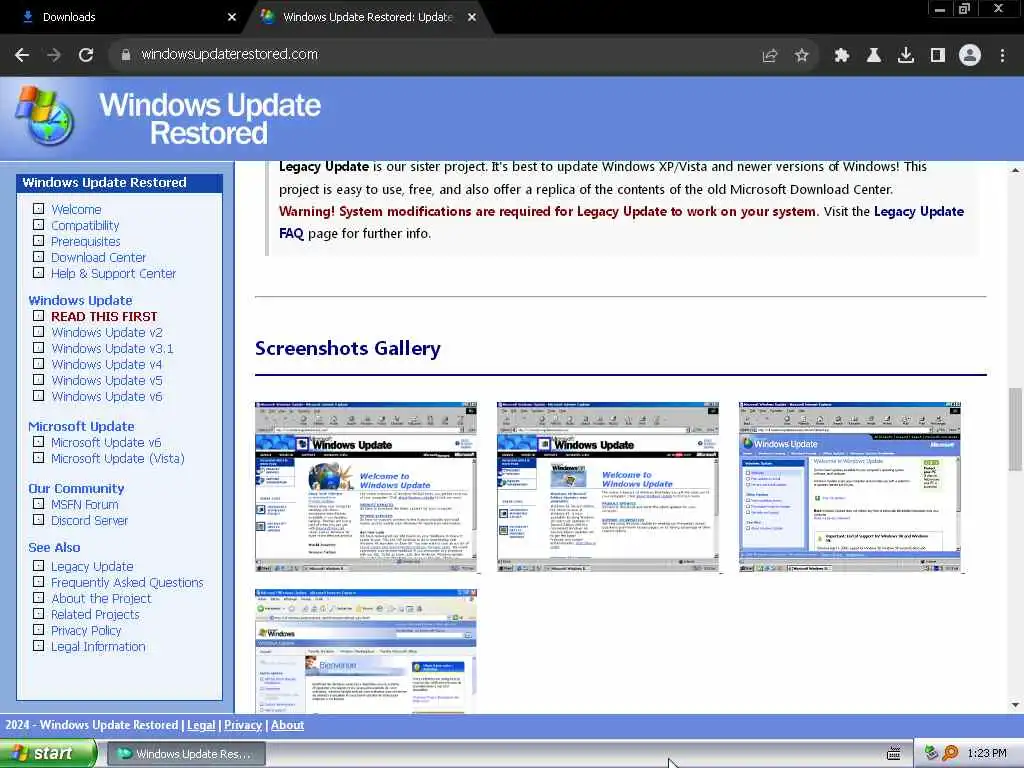
Task: Open Microsoft Update (Vista) link
Action: tap(118, 458)
